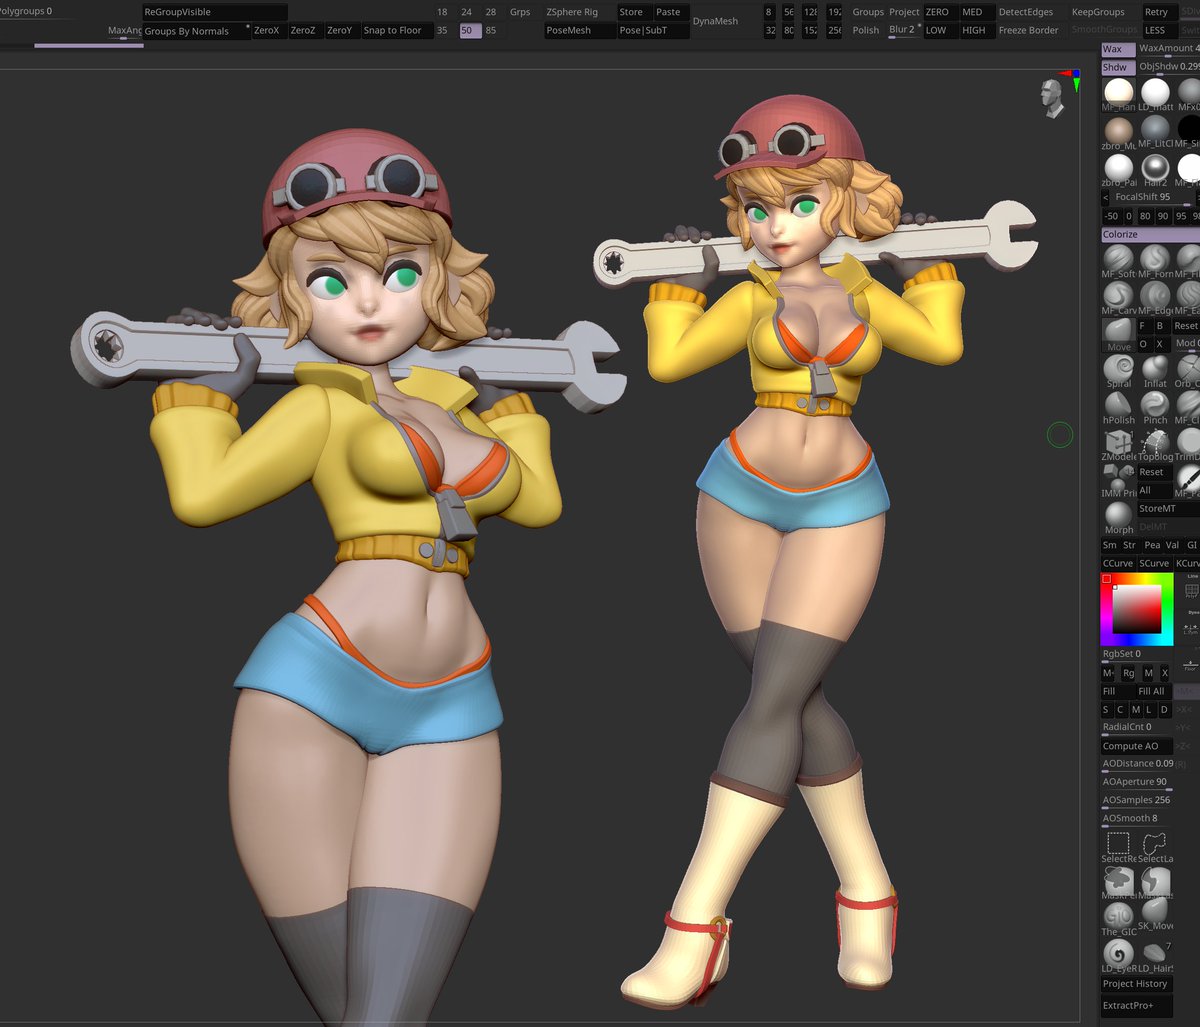Select the Spiral brush
The width and height of the screenshot is (1200, 1027).
pyautogui.click(x=1118, y=372)
